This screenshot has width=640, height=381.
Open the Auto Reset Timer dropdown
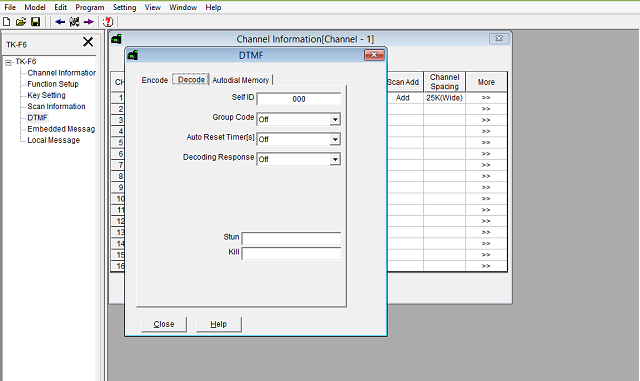click(x=335, y=139)
